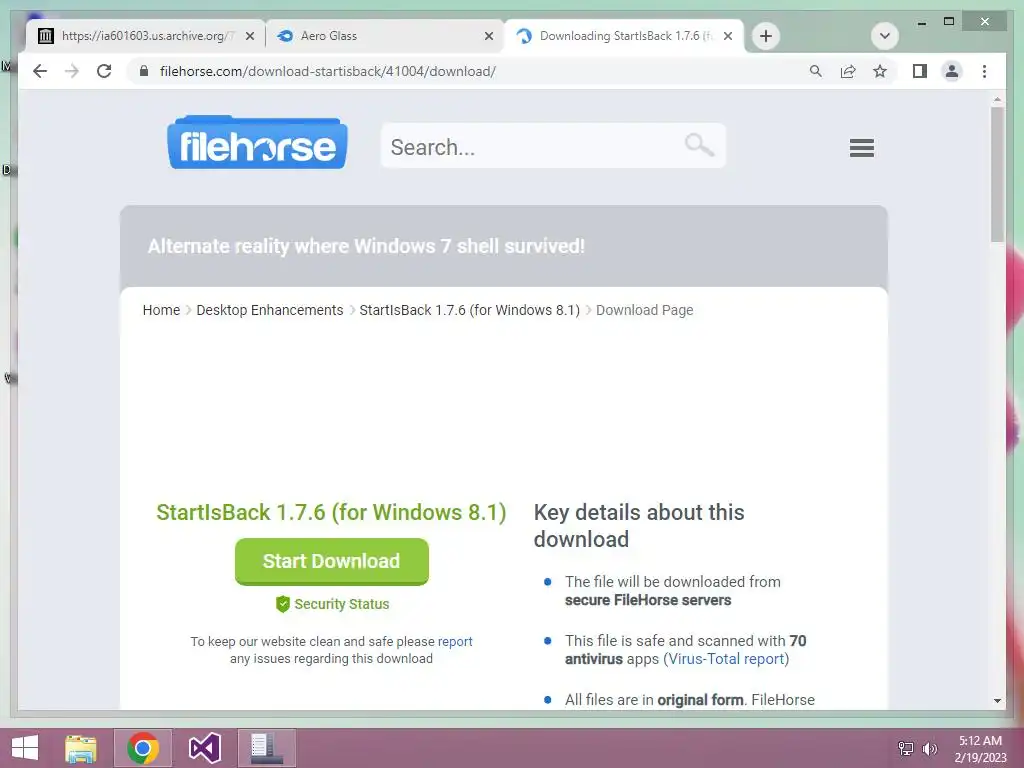Click the Start Download button
The height and width of the screenshot is (768, 1024).
pyautogui.click(x=332, y=561)
